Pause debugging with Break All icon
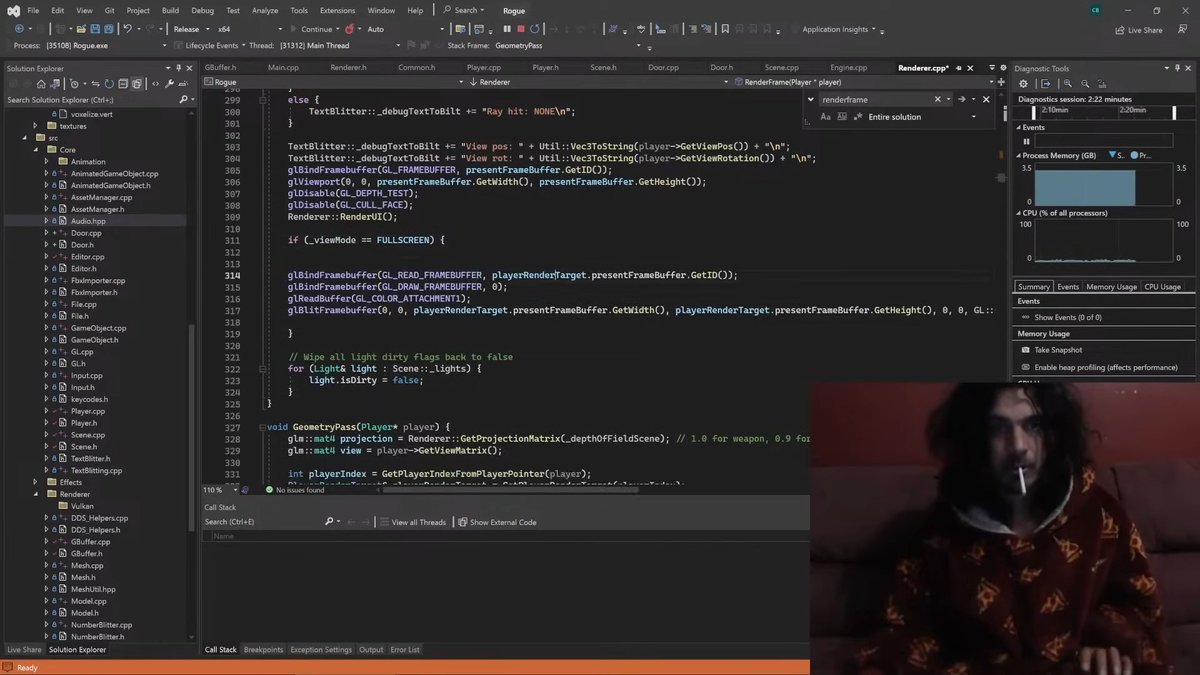Image resolution: width=1200 pixels, height=675 pixels. tap(507, 29)
